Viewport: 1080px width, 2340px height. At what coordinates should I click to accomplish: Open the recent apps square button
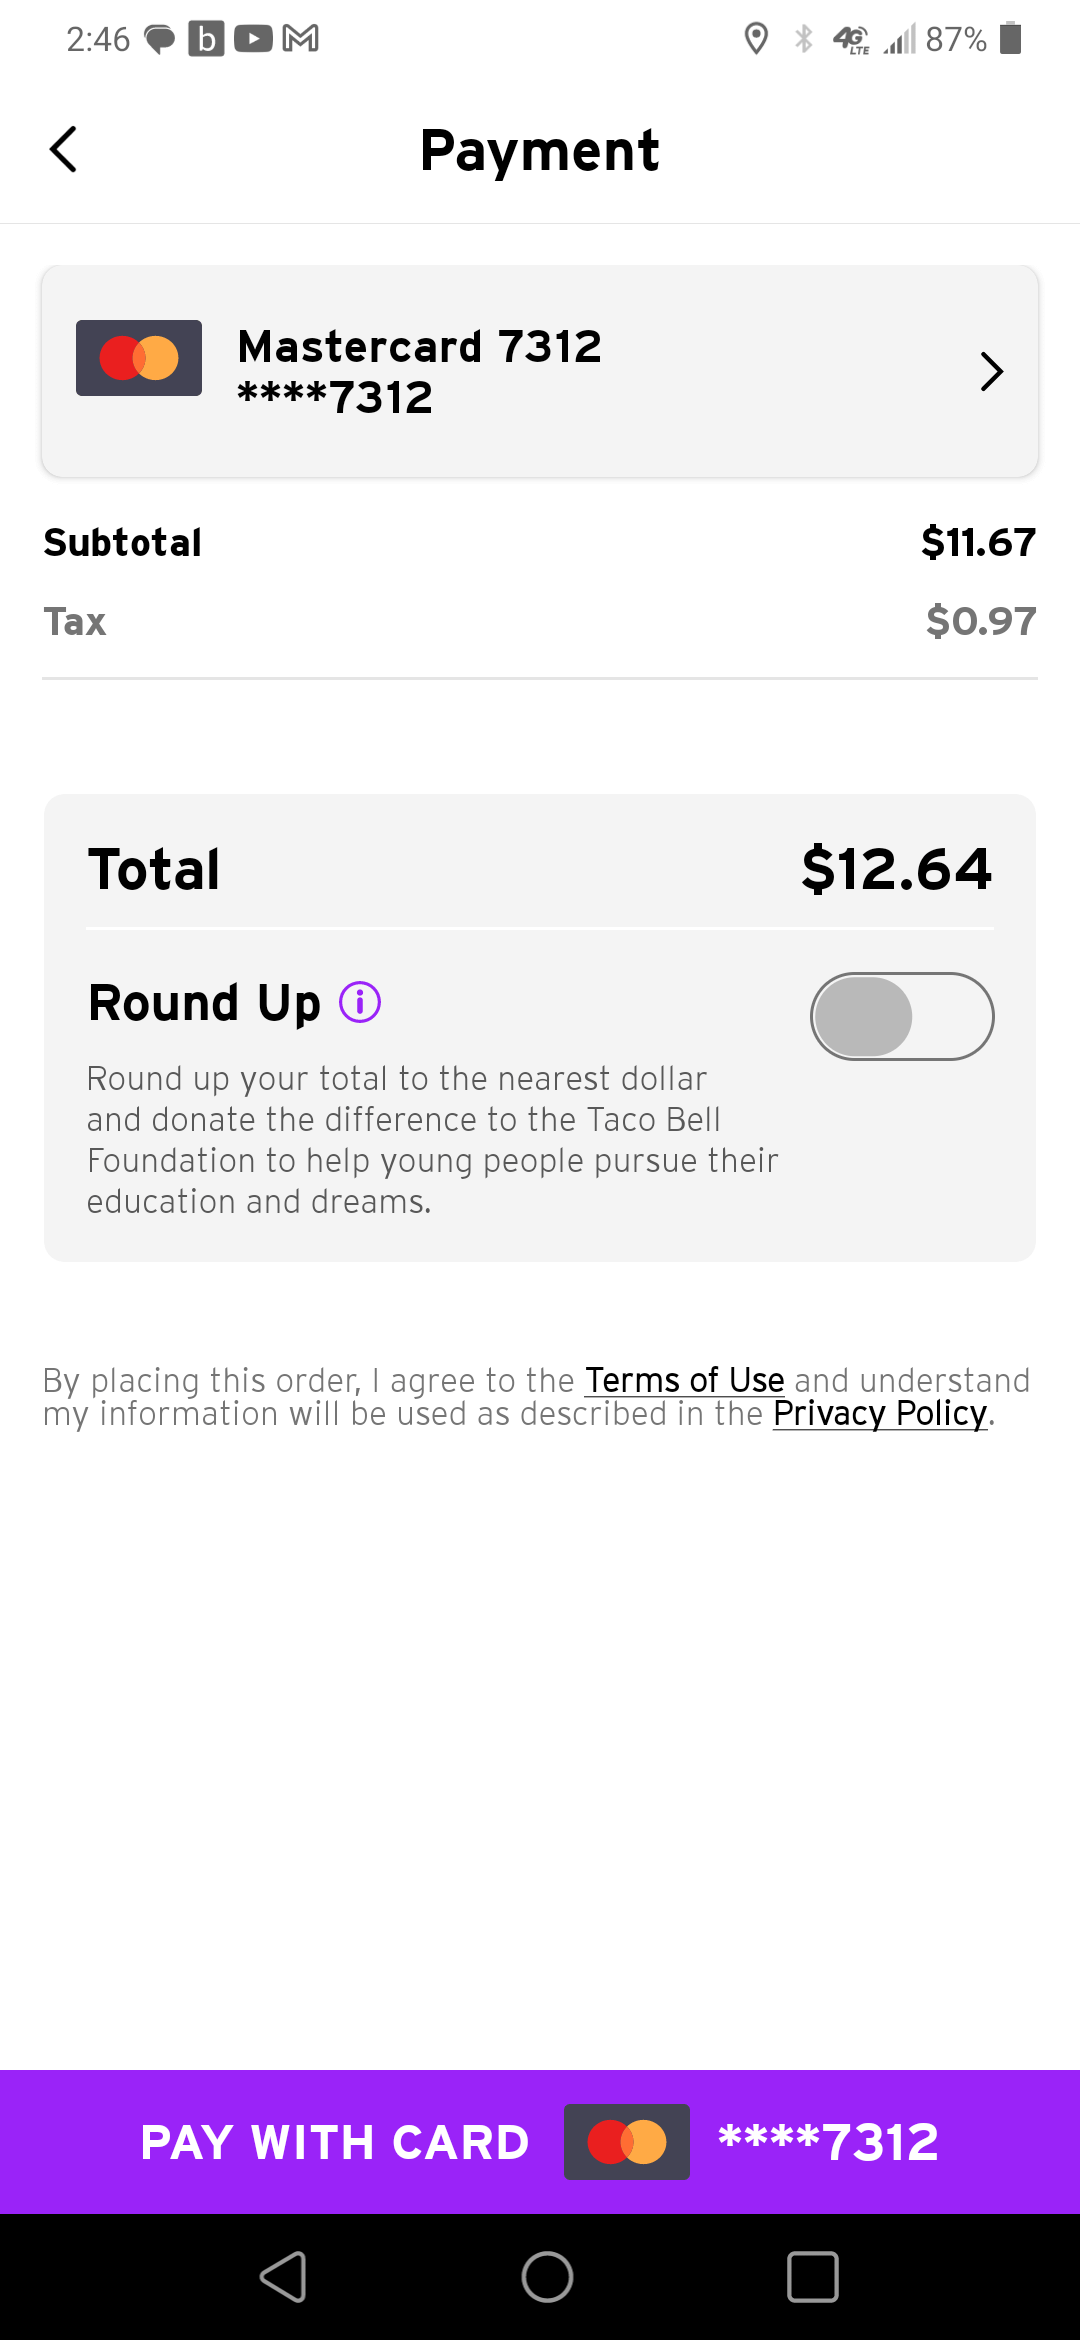pos(812,2277)
